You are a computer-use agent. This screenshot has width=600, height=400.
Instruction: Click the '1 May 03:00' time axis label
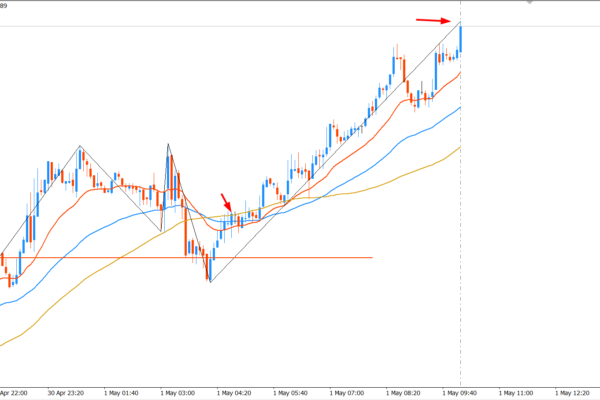click(x=178, y=393)
